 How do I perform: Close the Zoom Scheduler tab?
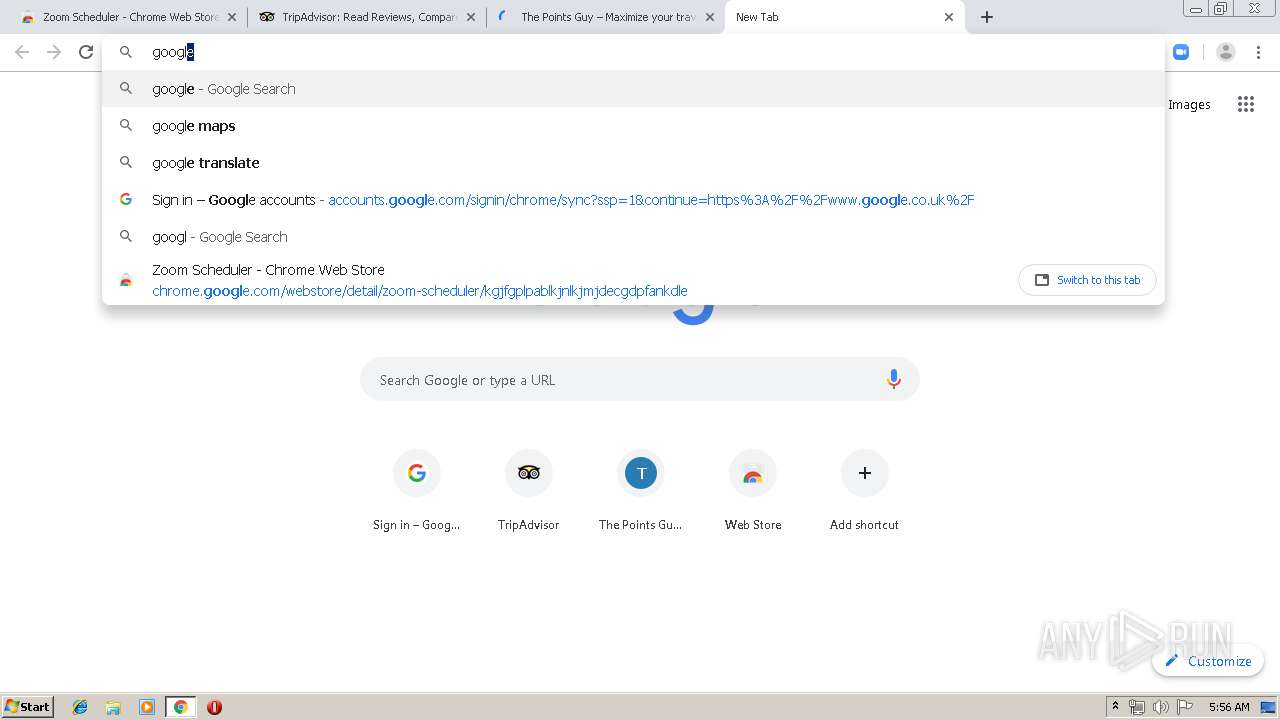pos(232,17)
